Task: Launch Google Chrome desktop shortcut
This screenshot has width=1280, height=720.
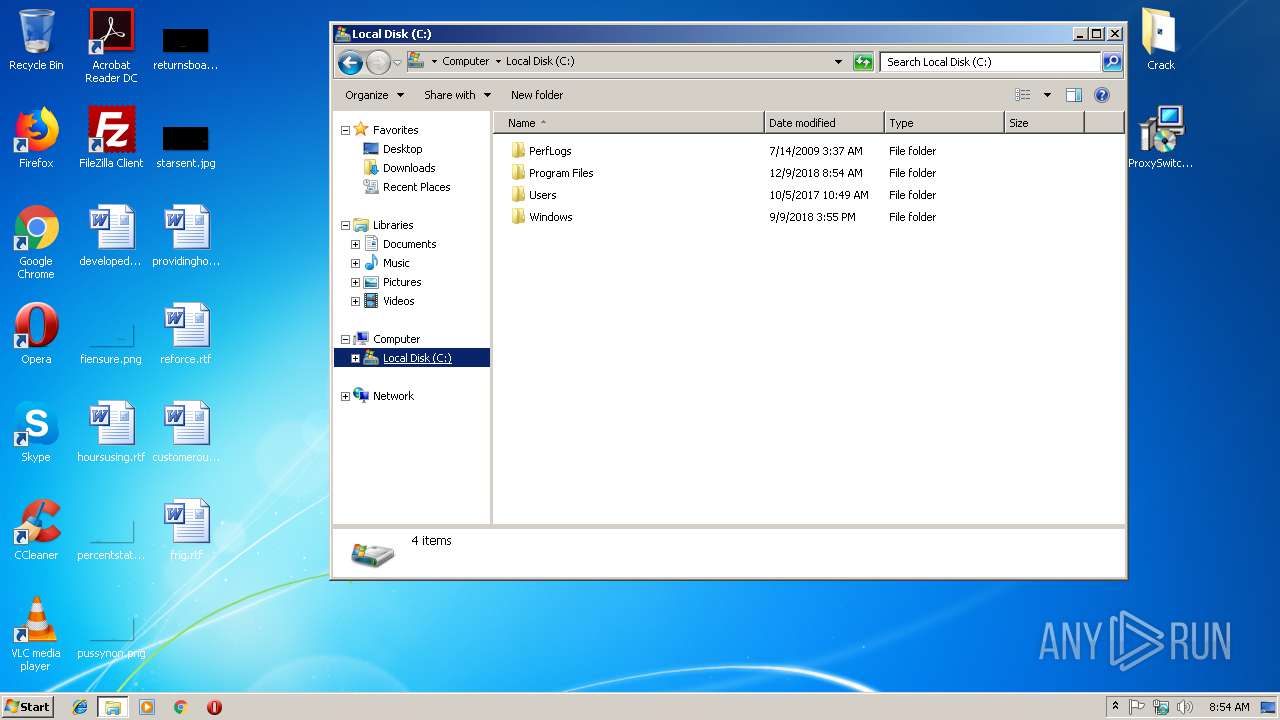Action: (36, 242)
